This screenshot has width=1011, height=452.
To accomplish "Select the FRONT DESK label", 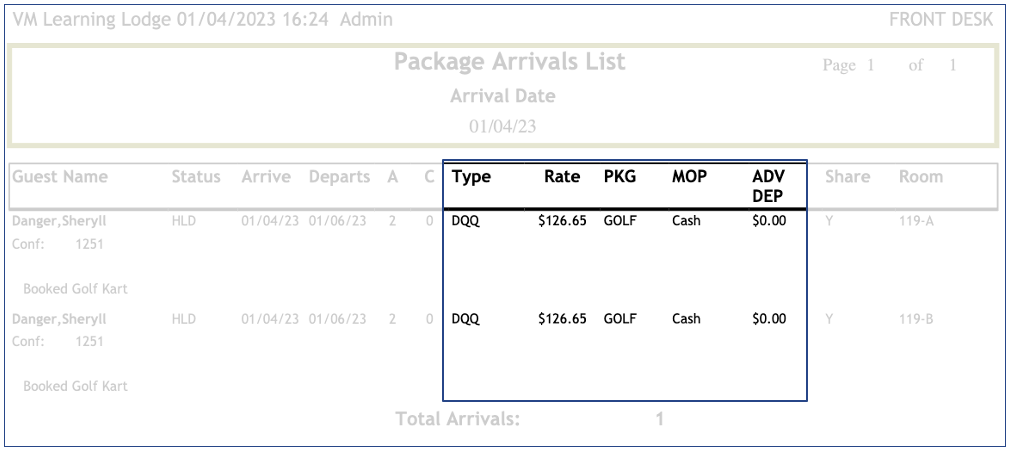I will coord(939,20).
